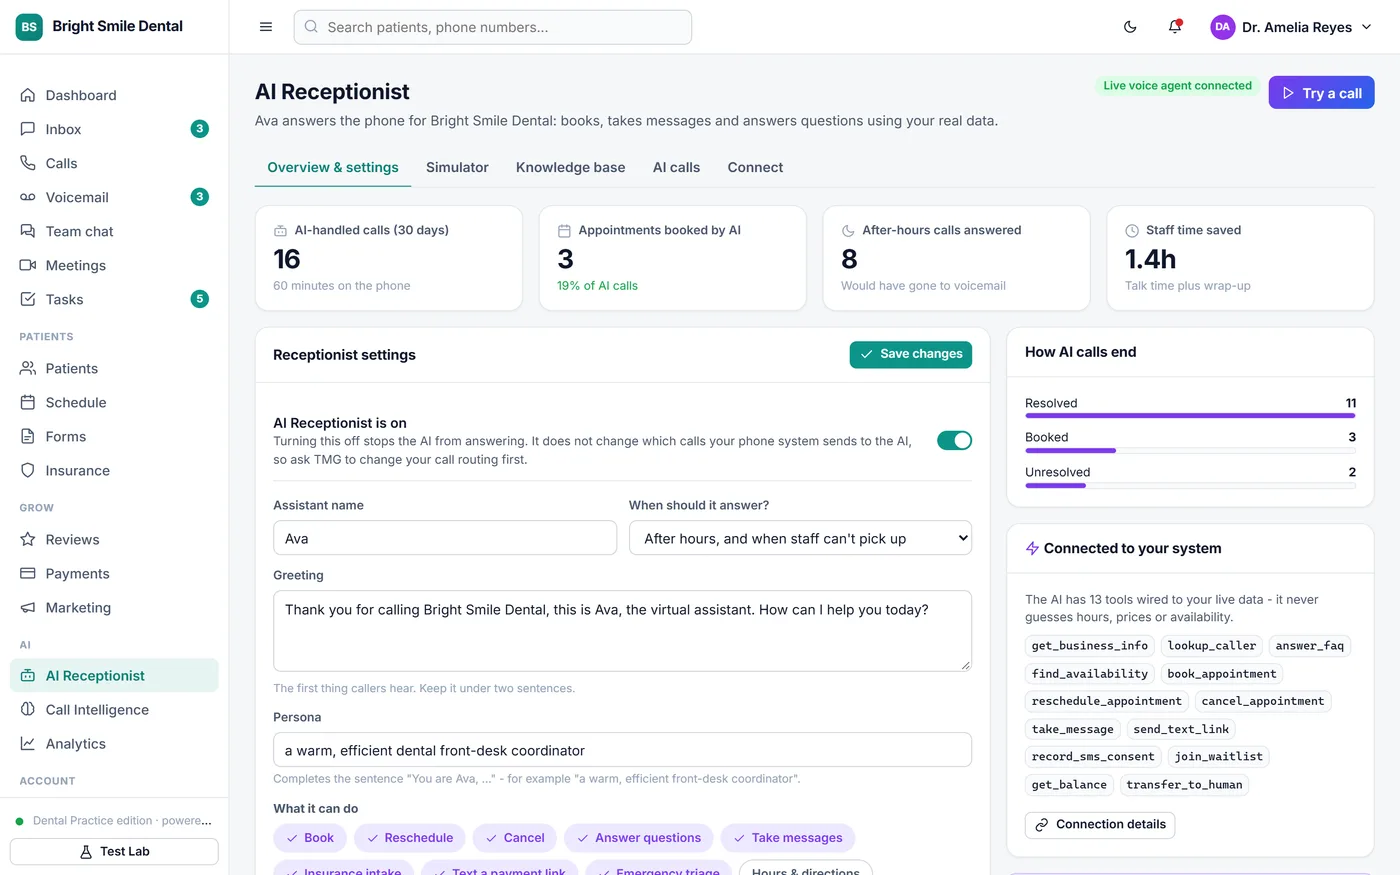This screenshot has width=1400, height=875.
Task: Open Marketing page
Action: (x=114, y=607)
